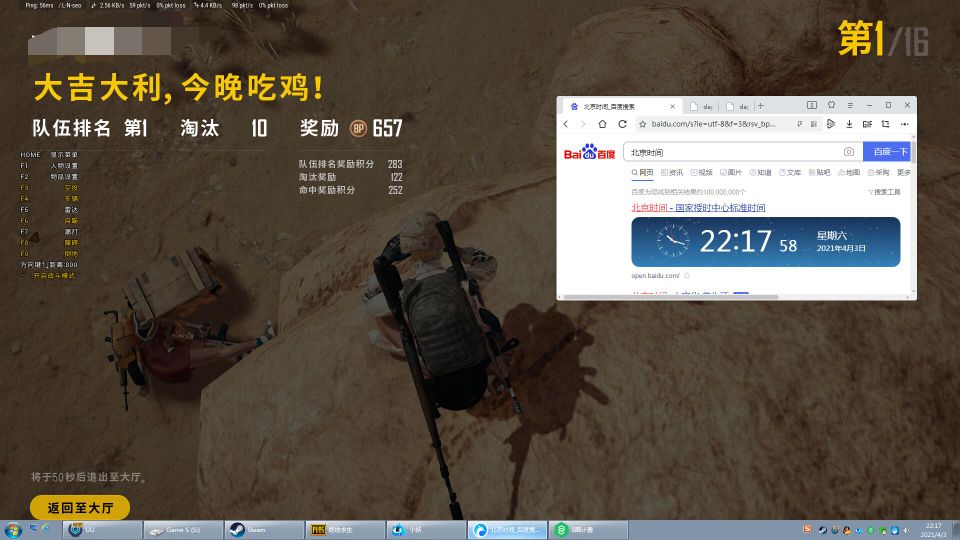
Task: Click the 百度一下 search button
Action: tap(887, 152)
